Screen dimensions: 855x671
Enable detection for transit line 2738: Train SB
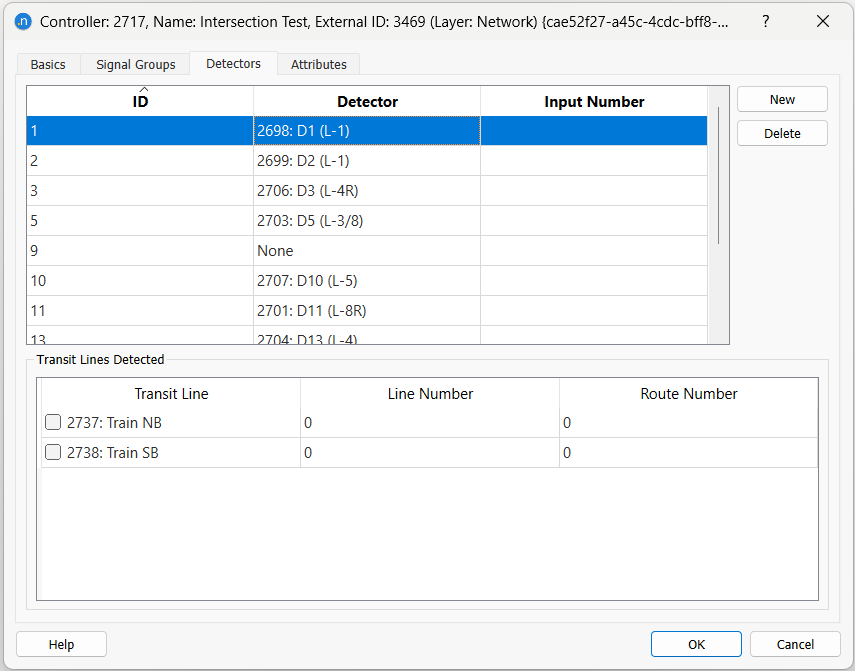click(52, 452)
